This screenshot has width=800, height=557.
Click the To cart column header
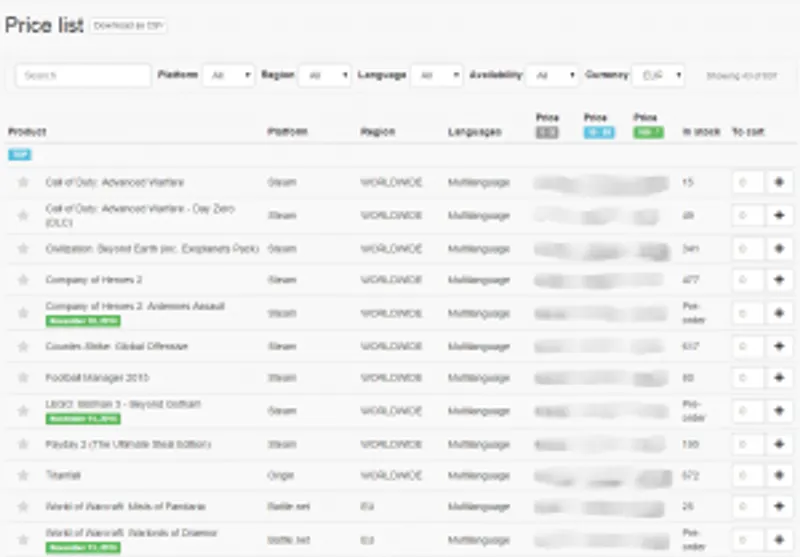[748, 132]
